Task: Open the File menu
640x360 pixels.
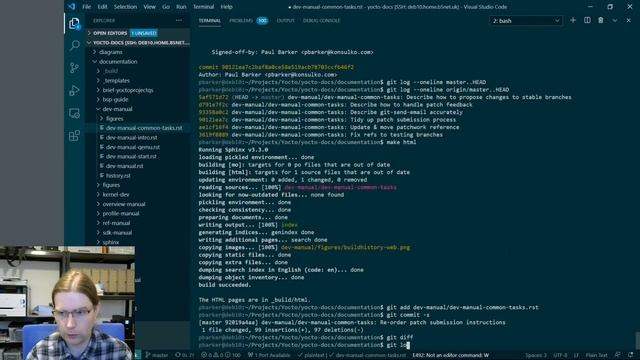Action: pyautogui.click(x=87, y=7)
